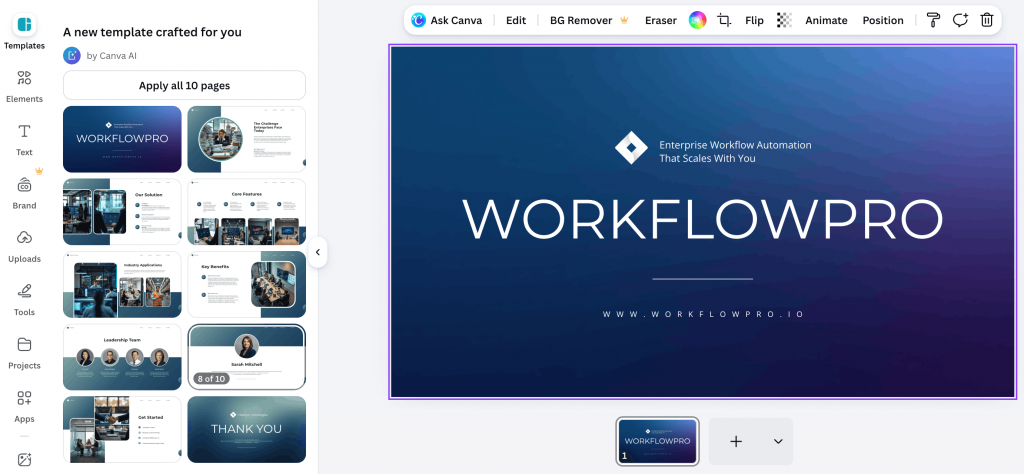Open the Uploads sidebar section
1024x474 pixels.
pyautogui.click(x=24, y=246)
